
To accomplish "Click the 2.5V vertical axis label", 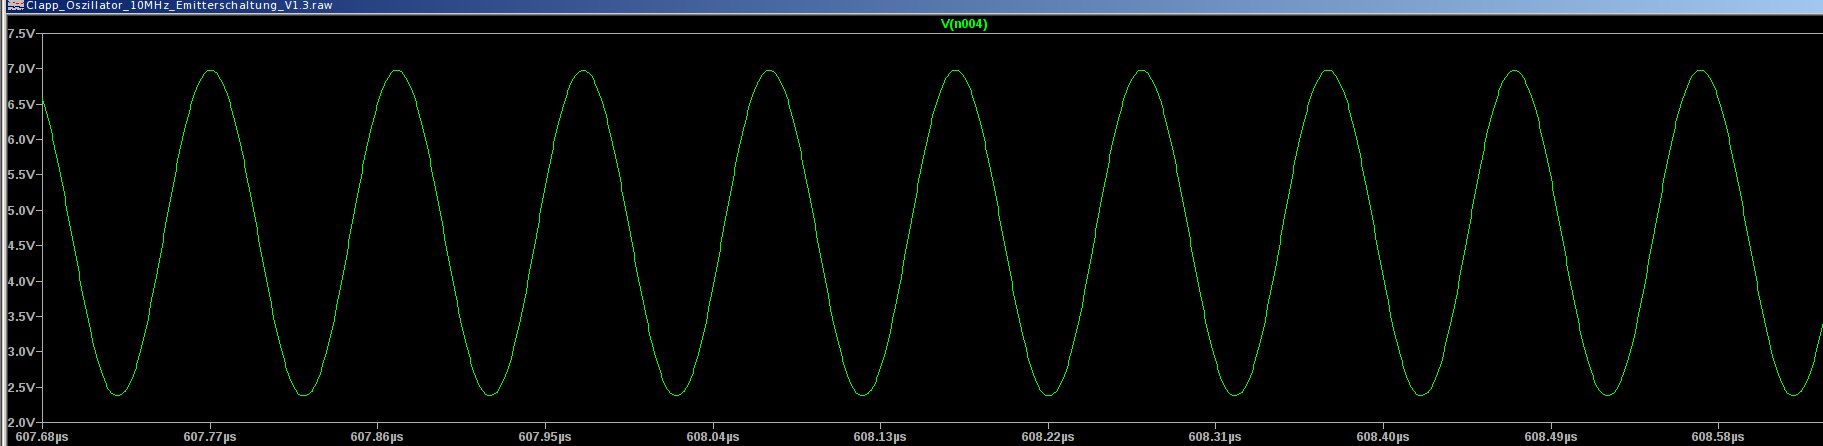I will click(21, 388).
